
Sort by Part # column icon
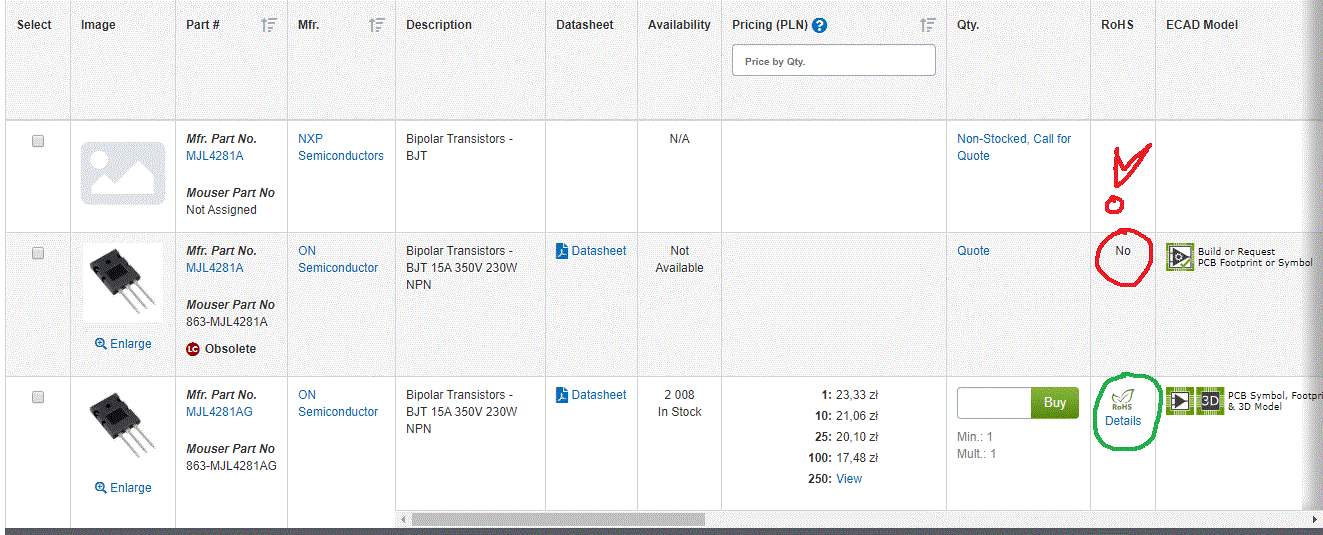click(x=269, y=25)
